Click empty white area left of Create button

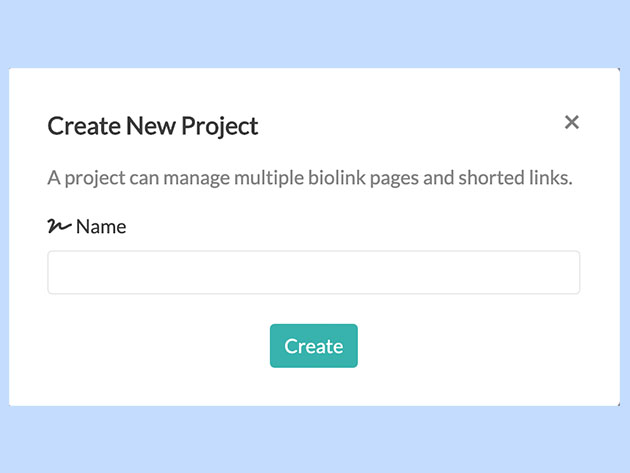150,346
